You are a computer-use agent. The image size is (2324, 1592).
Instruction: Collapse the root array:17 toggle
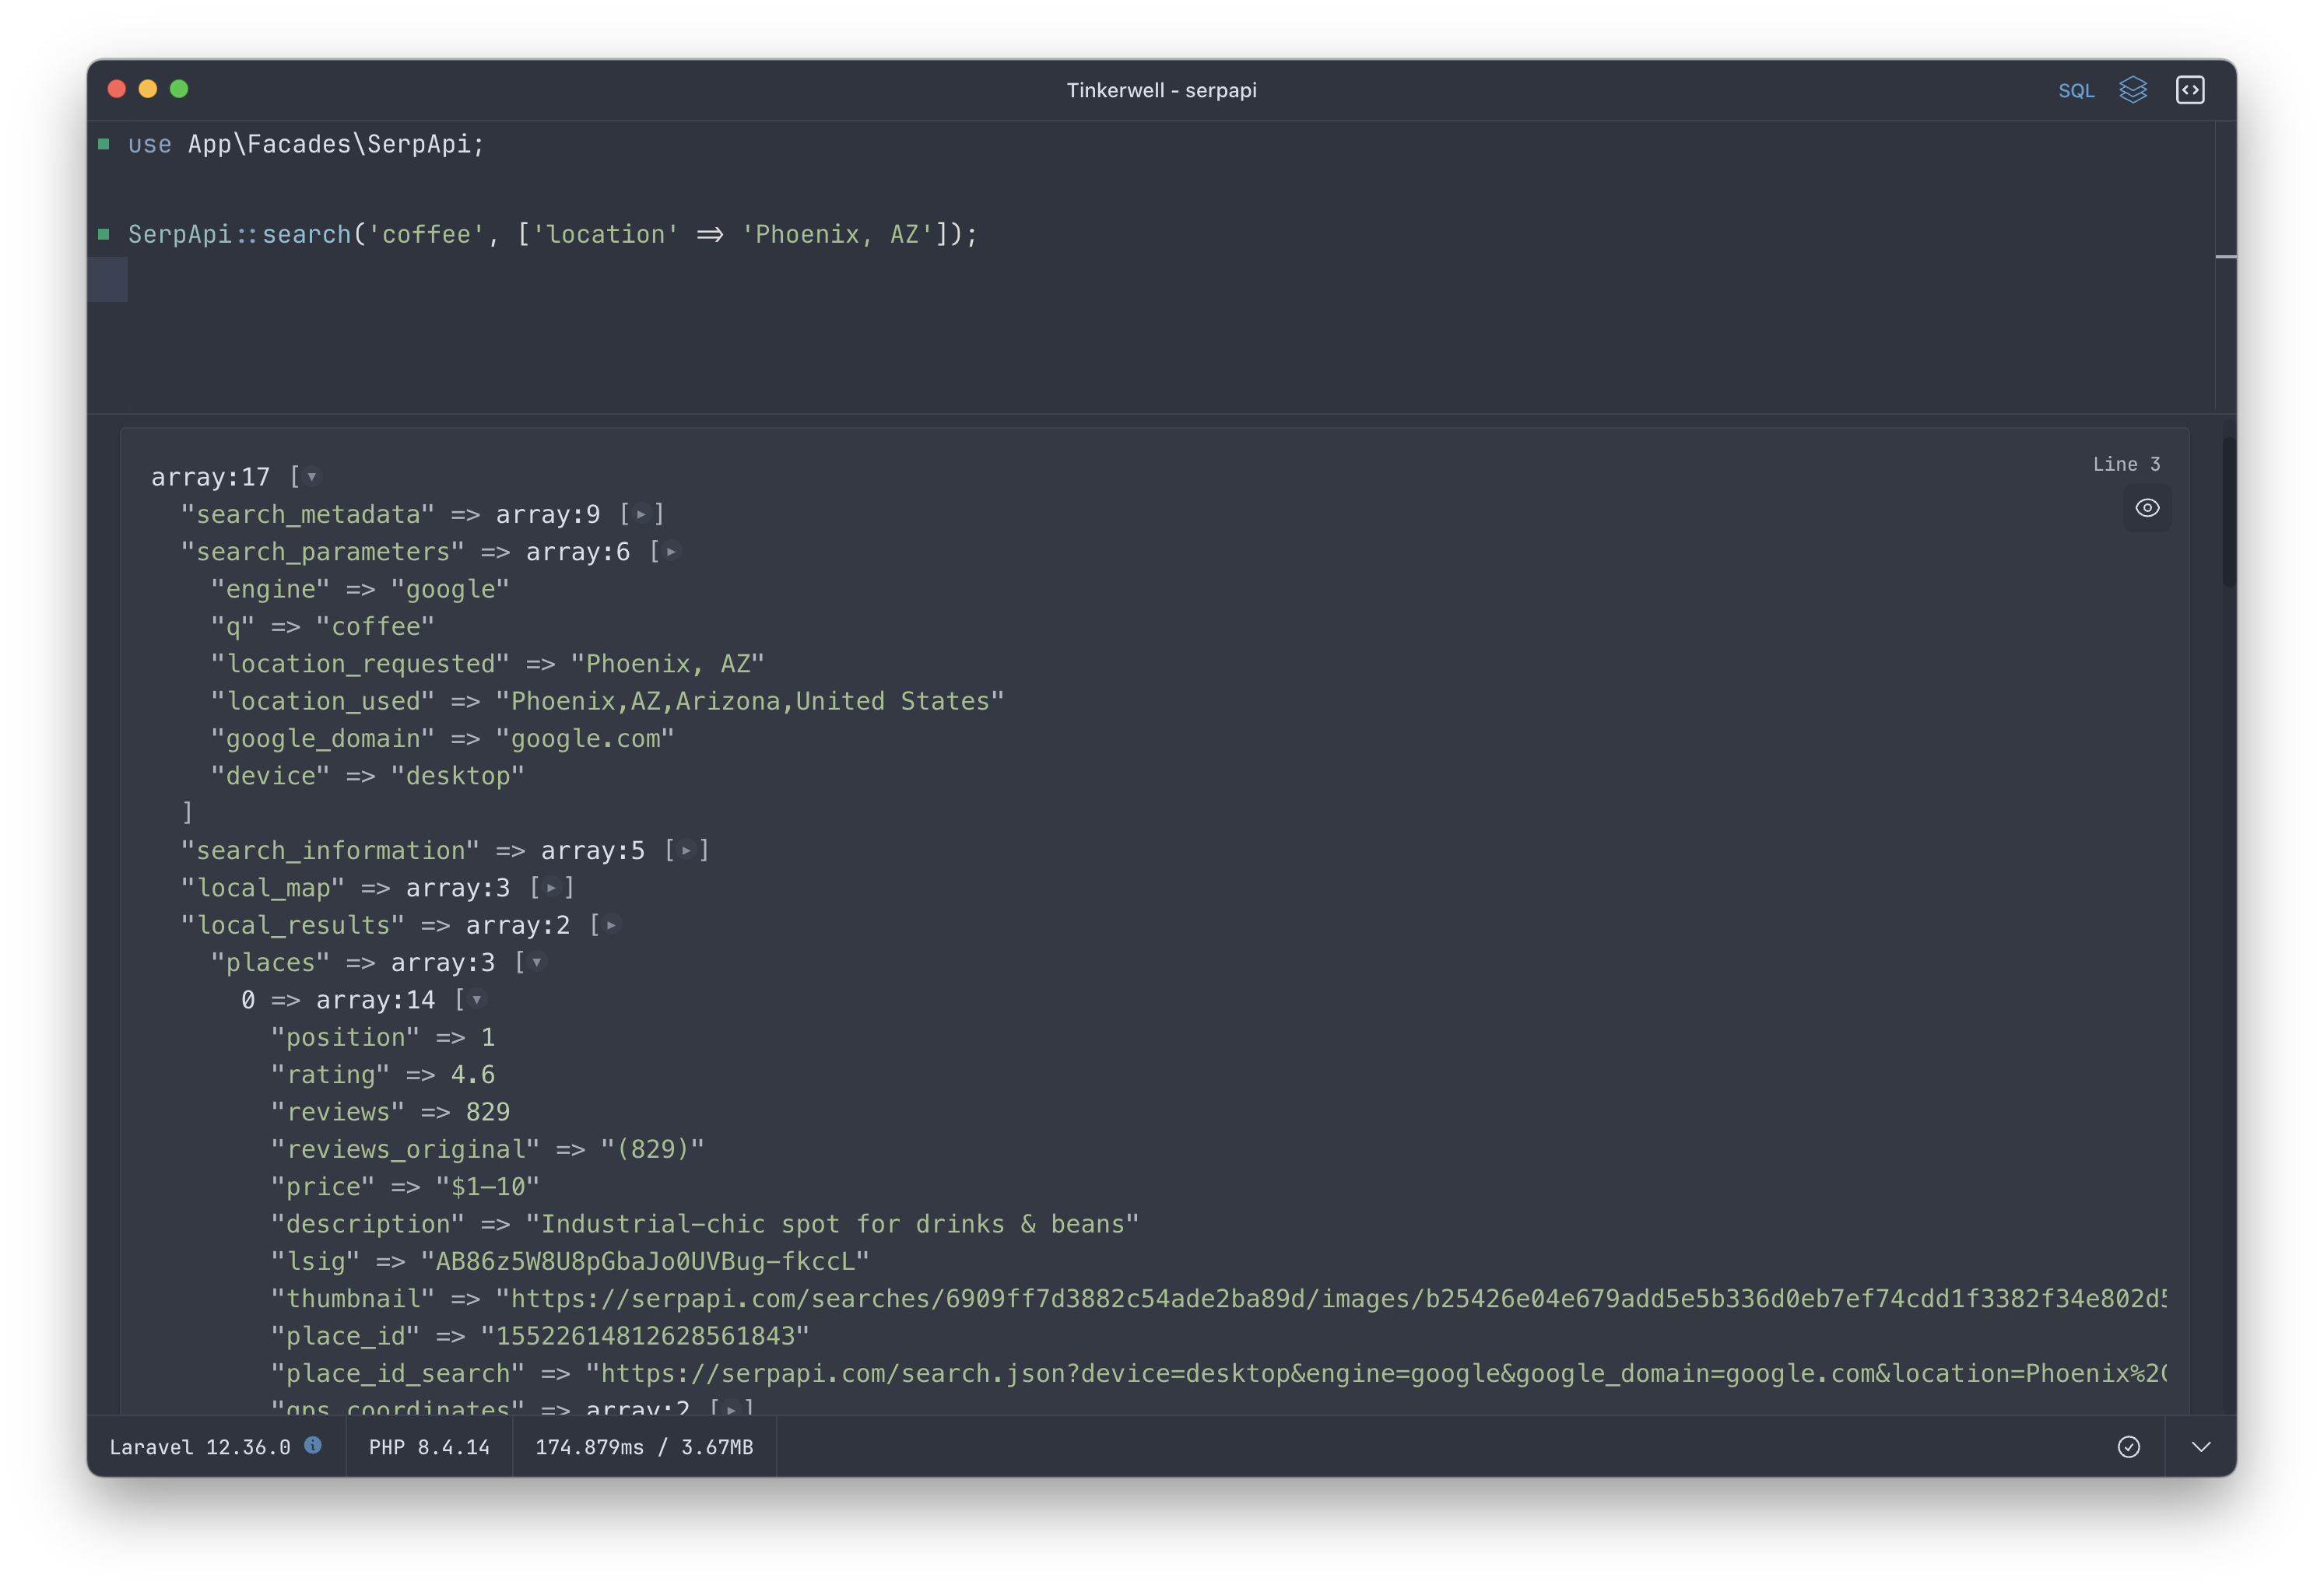pyautogui.click(x=312, y=477)
